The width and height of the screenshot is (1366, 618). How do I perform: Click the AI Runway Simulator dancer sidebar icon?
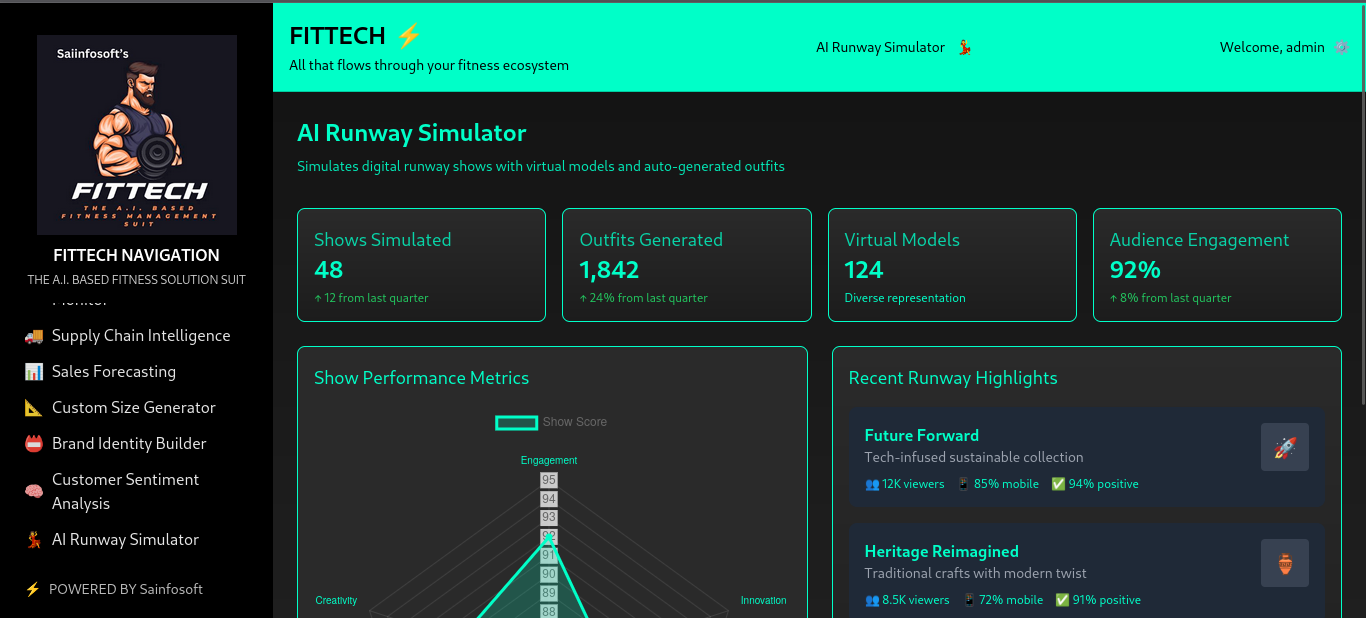click(x=34, y=540)
